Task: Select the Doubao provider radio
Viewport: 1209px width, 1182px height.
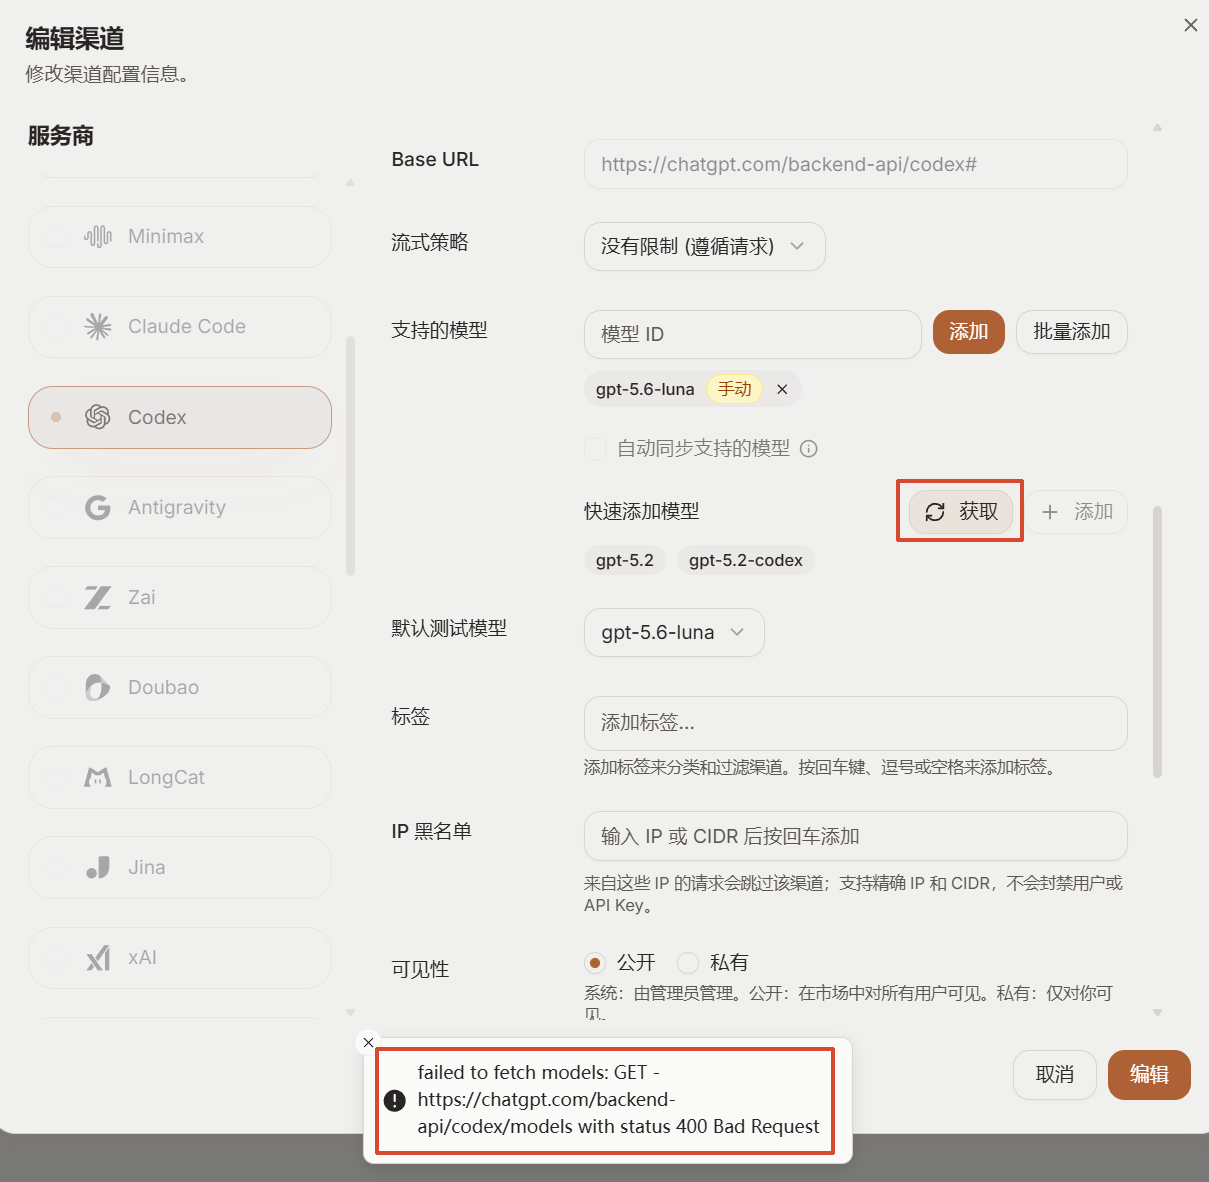Action: (x=56, y=687)
